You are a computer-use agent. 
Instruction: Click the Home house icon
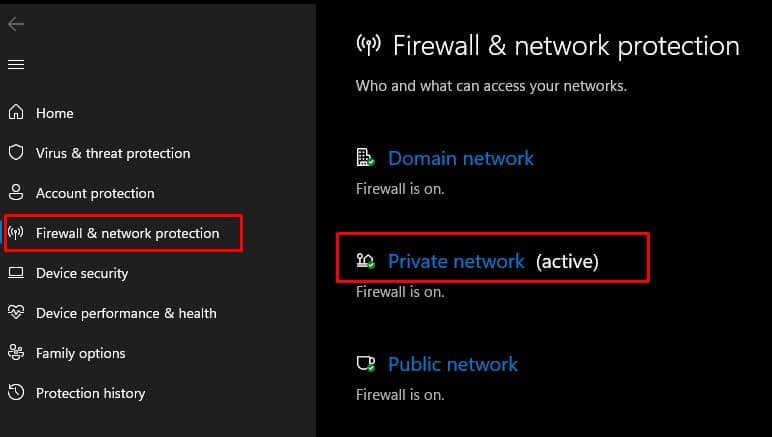[16, 112]
